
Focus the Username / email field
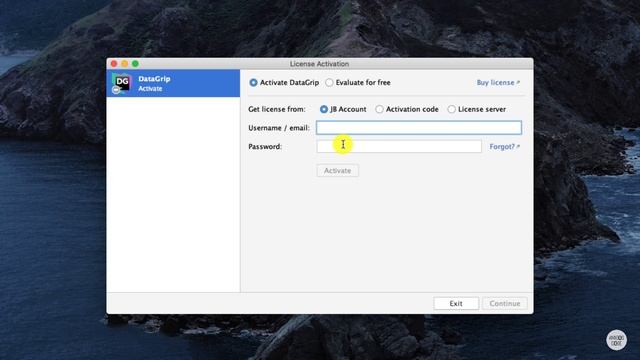419,128
